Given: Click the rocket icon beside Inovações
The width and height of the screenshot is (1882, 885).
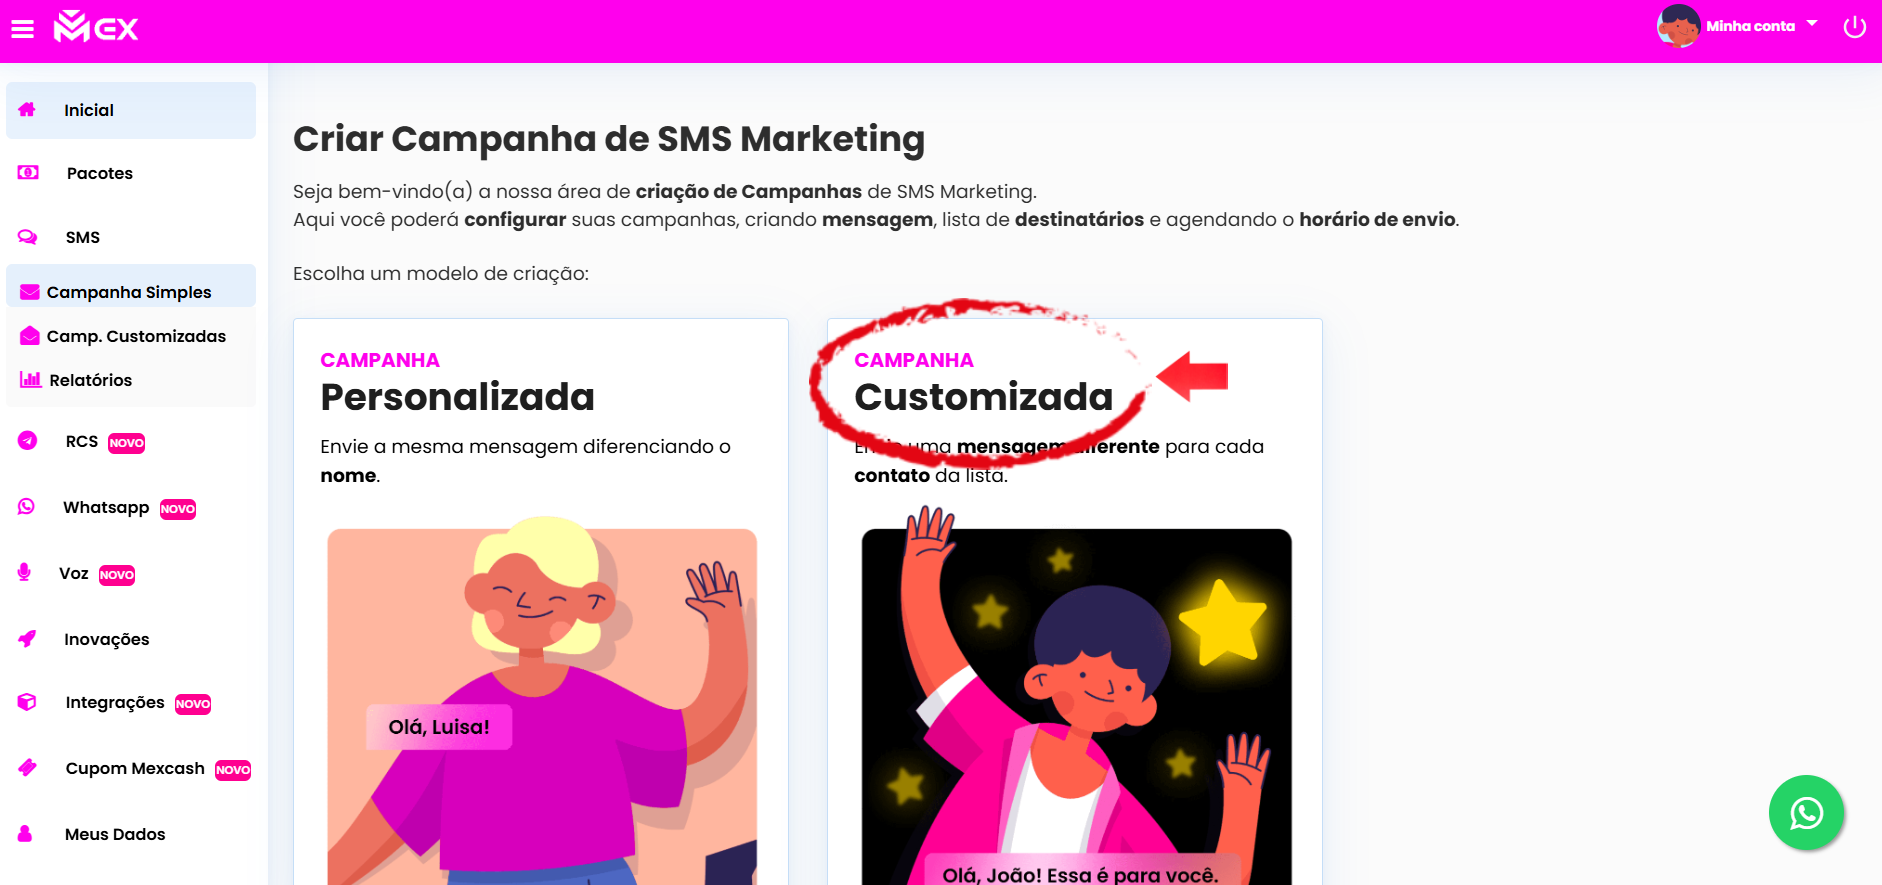Looking at the screenshot, I should coord(27,638).
